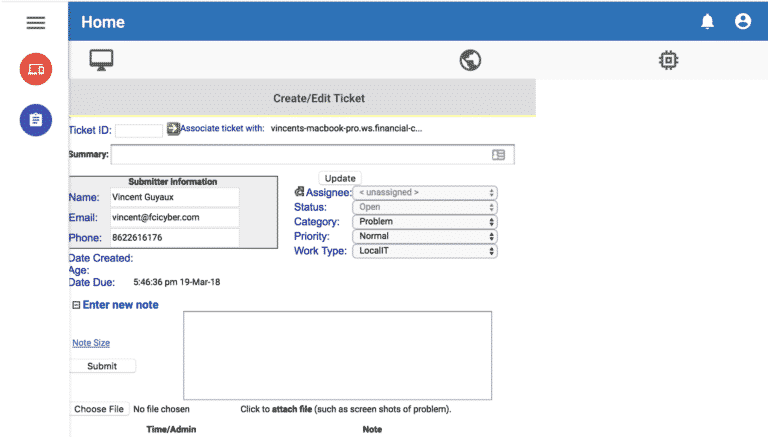Click the Associate ticket with link
The width and height of the screenshot is (768, 437).
point(222,128)
